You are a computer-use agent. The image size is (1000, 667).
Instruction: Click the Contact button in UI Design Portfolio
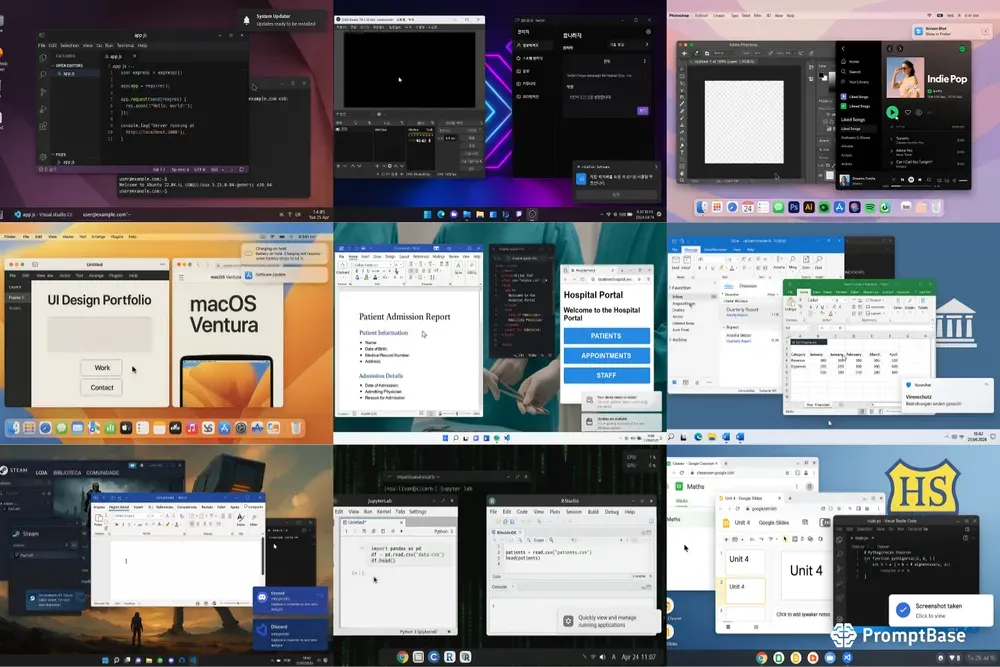(x=102, y=388)
